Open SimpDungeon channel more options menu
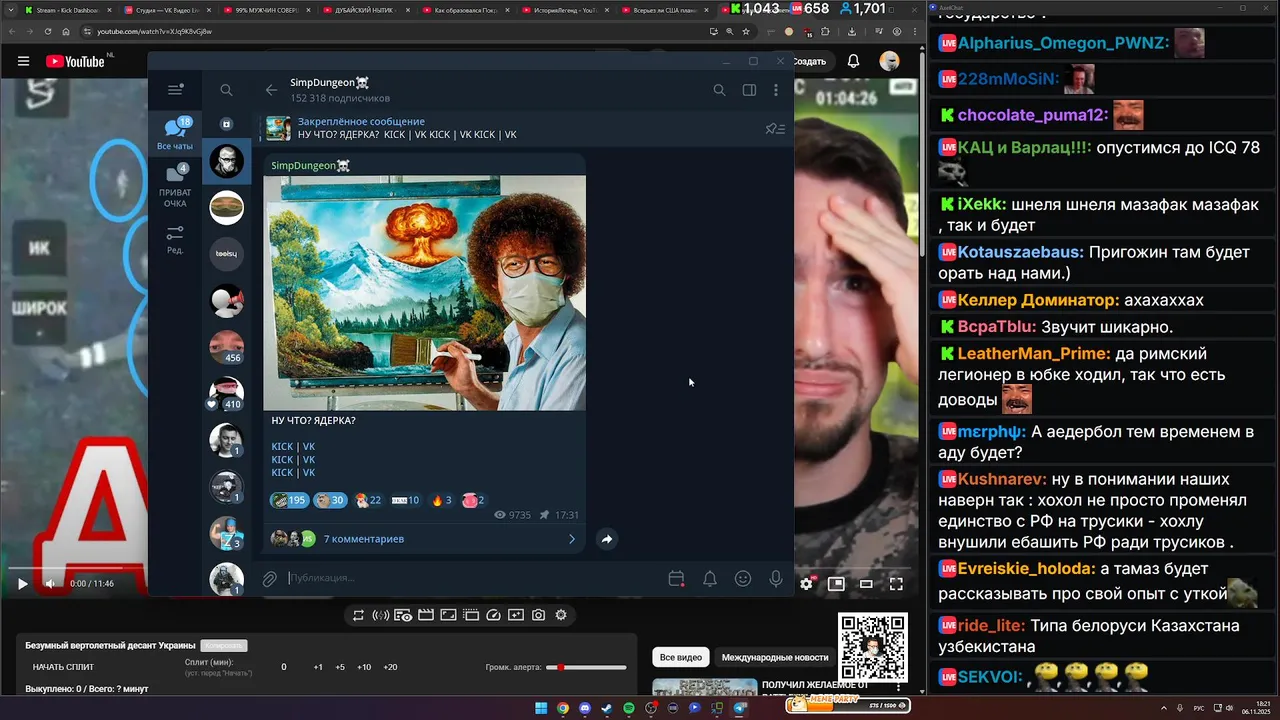Image resolution: width=1280 pixels, height=720 pixels. pyautogui.click(x=776, y=90)
